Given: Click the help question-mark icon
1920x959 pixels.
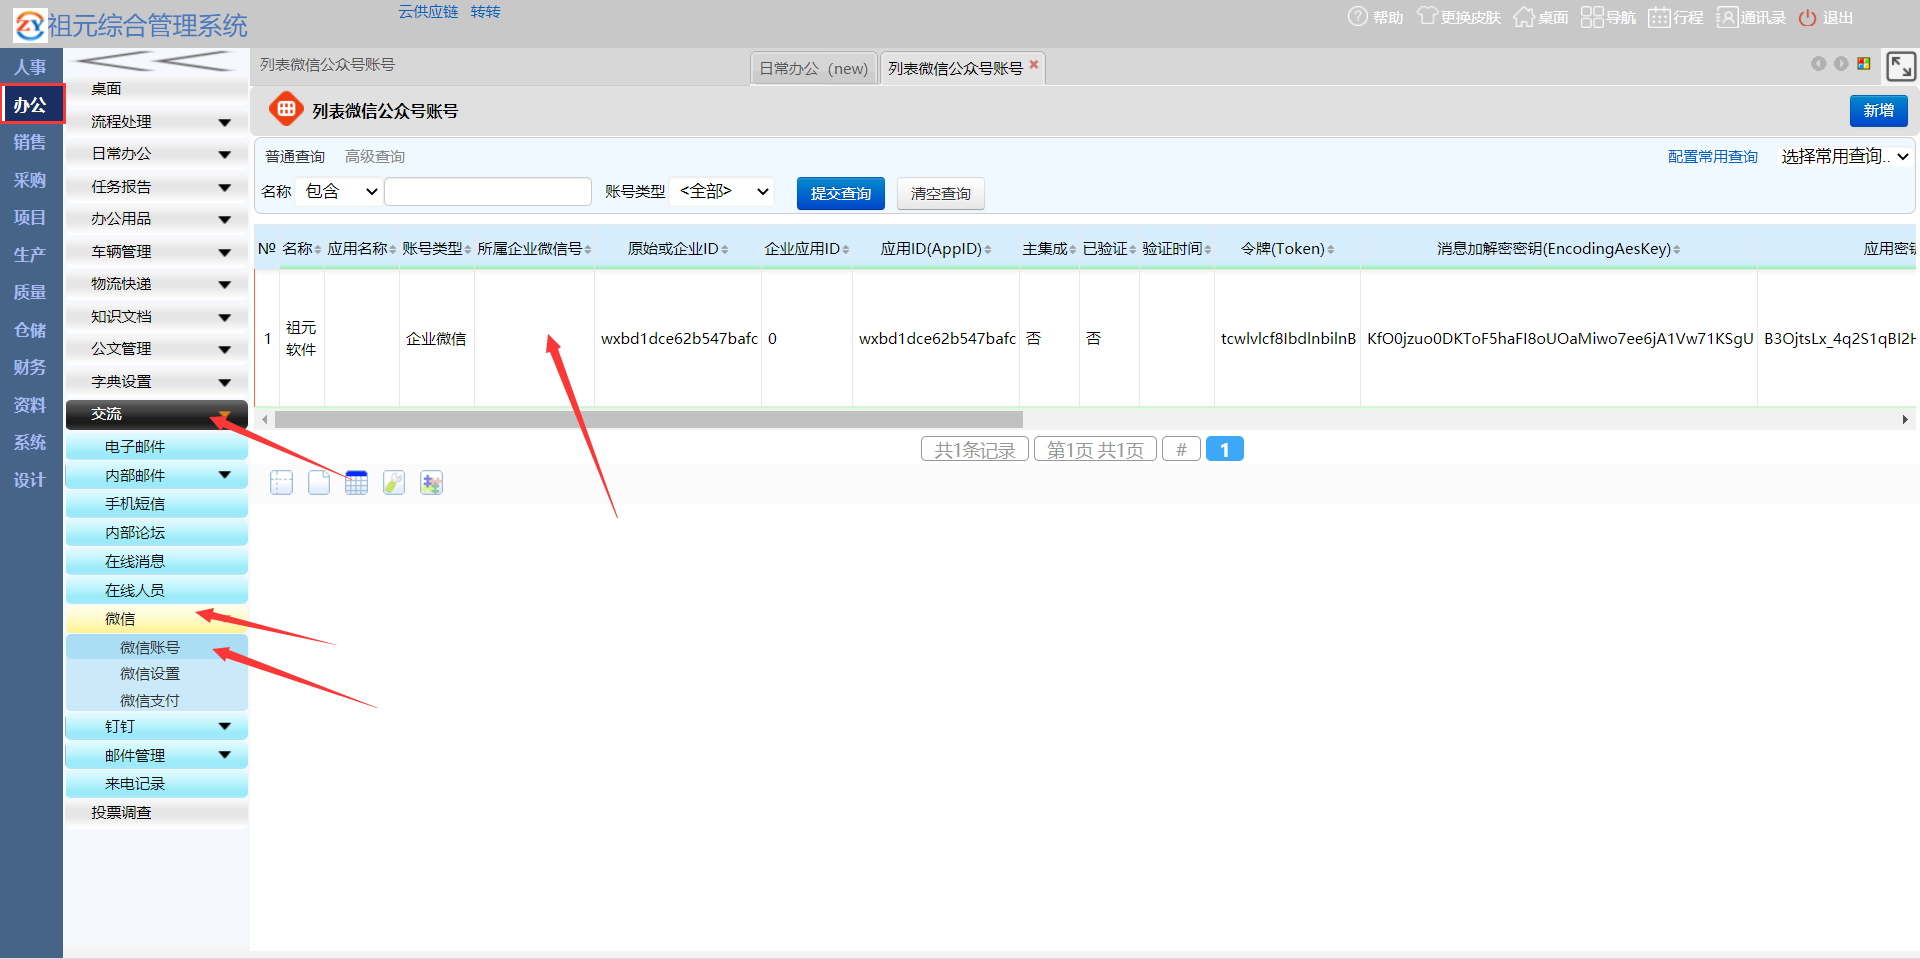Looking at the screenshot, I should coord(1357,17).
